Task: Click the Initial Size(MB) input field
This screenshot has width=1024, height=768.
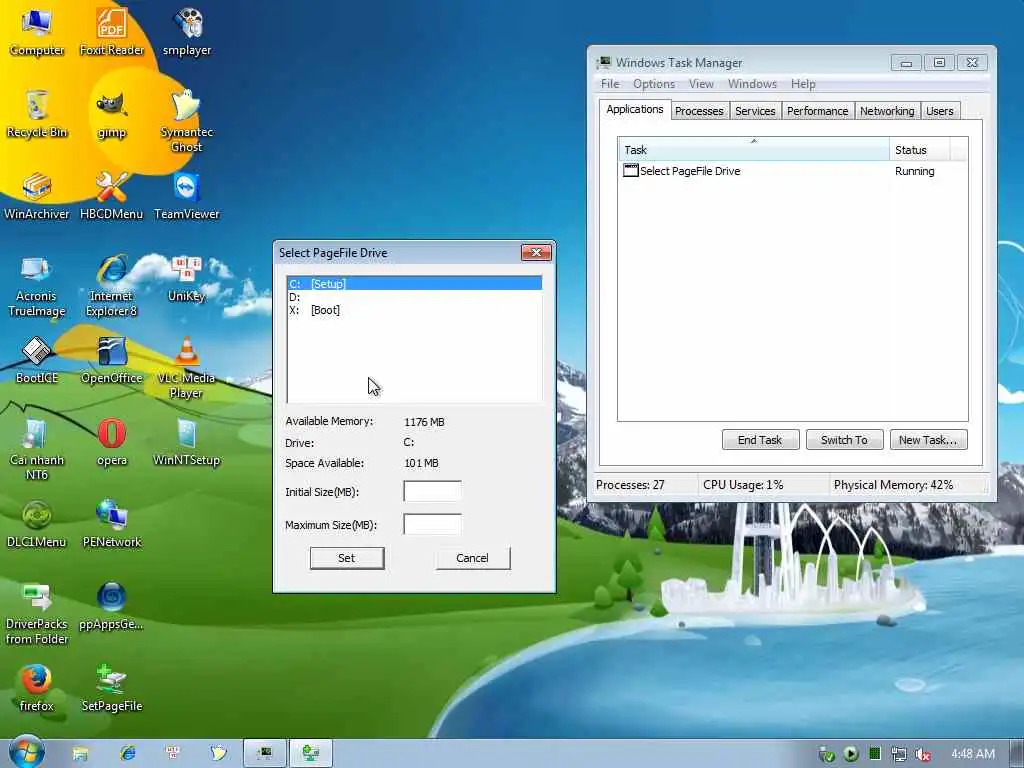Action: coord(432,491)
